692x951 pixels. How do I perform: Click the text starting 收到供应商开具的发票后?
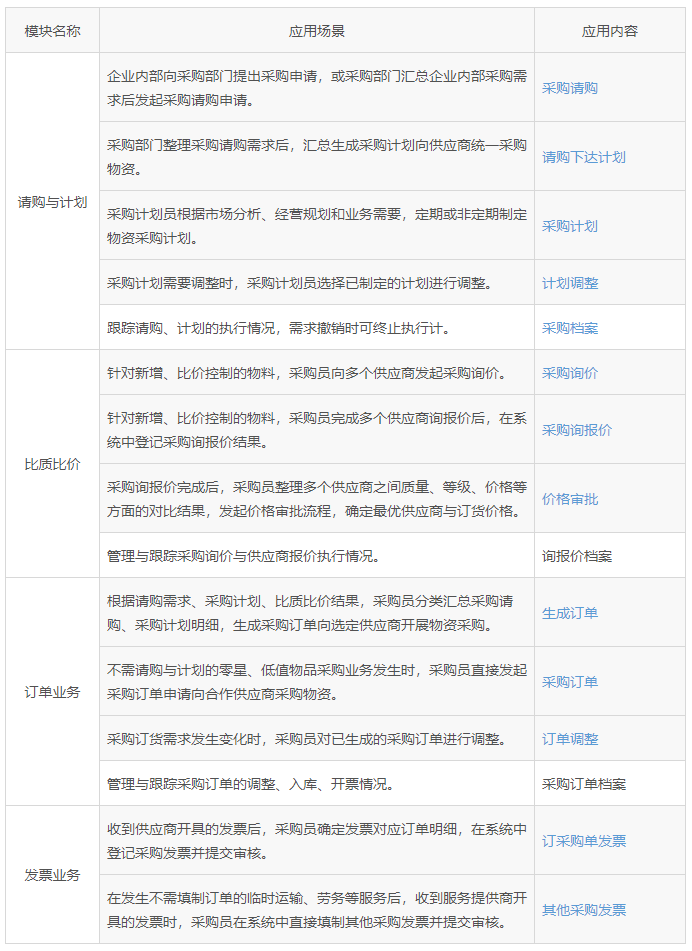pyautogui.click(x=317, y=841)
